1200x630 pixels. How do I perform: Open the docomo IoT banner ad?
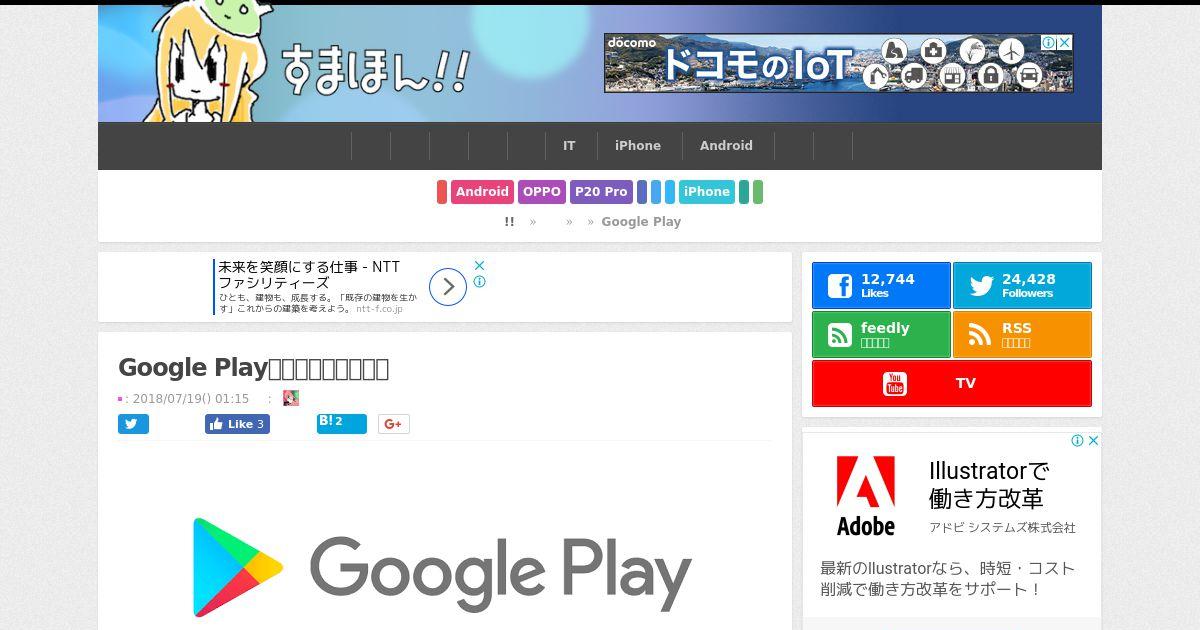click(838, 63)
